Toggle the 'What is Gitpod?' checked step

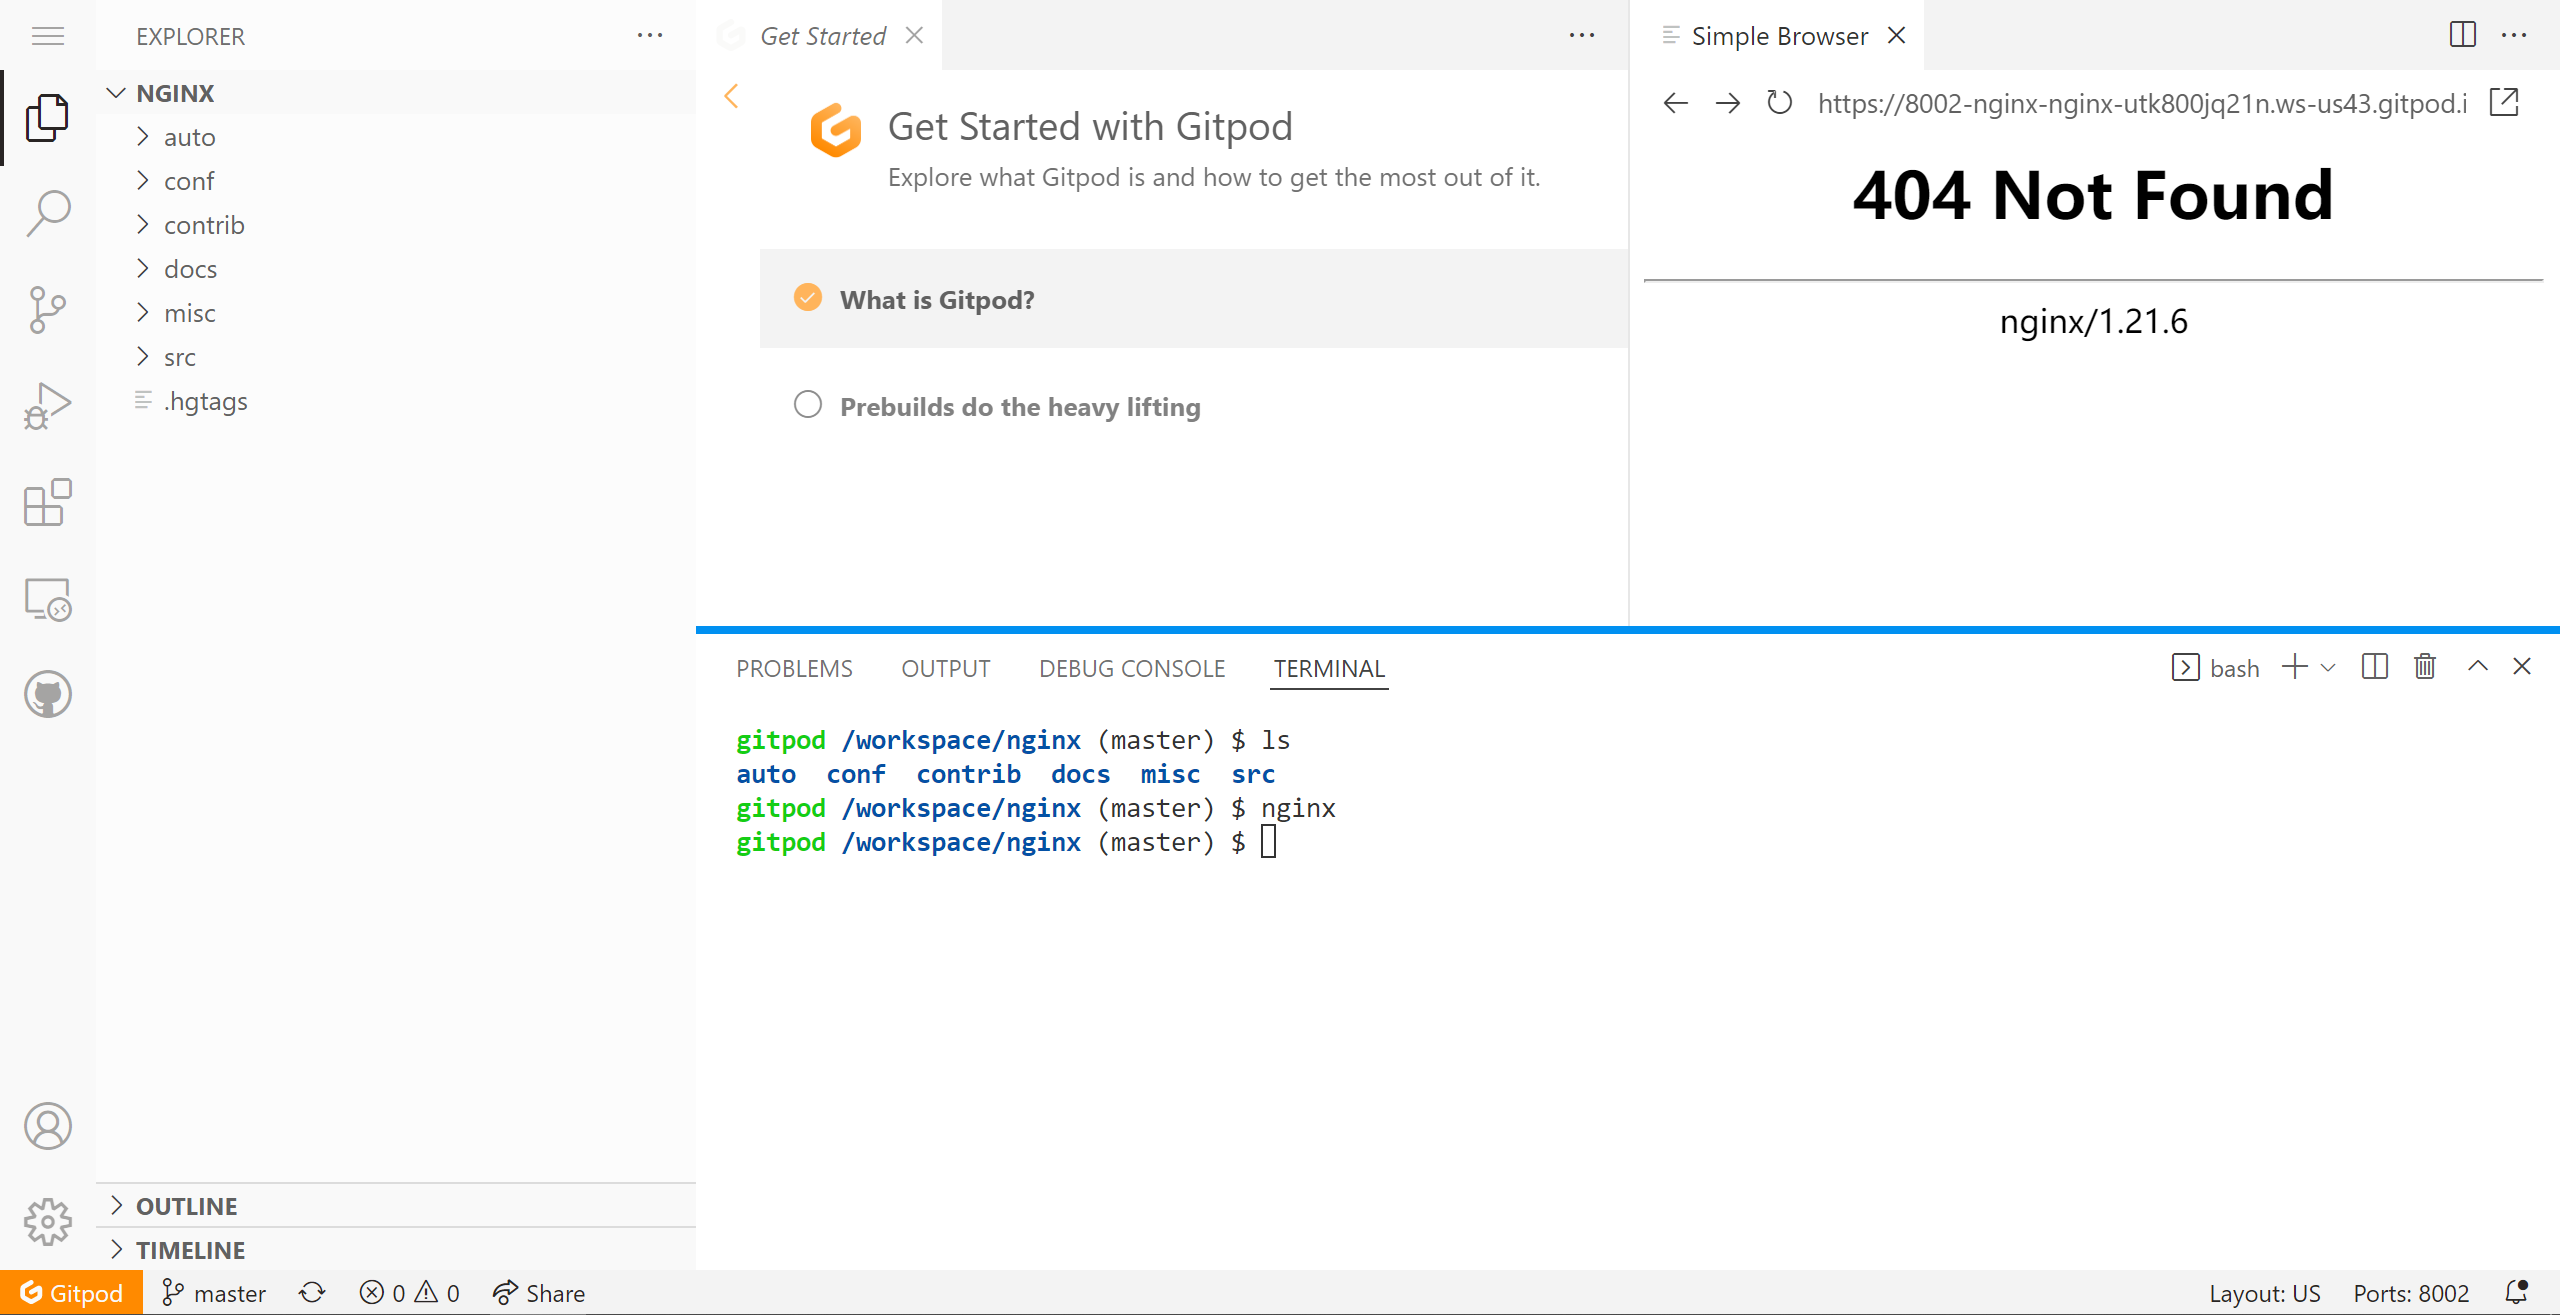[x=808, y=298]
